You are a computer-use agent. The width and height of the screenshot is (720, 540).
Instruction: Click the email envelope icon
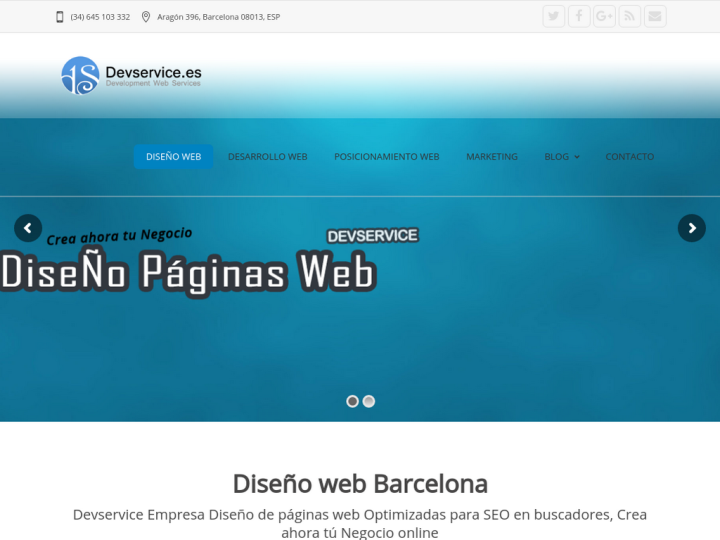(x=654, y=16)
